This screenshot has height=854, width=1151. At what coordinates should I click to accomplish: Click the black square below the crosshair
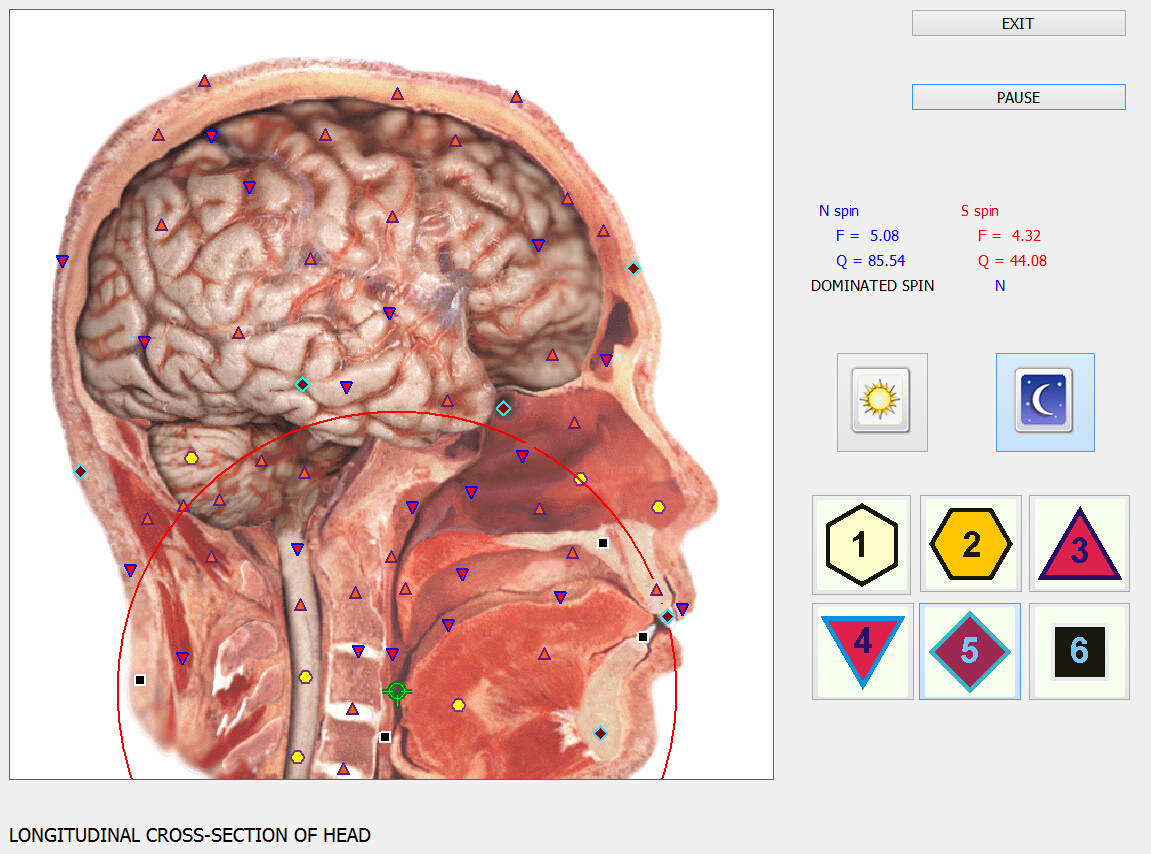pyautogui.click(x=385, y=737)
